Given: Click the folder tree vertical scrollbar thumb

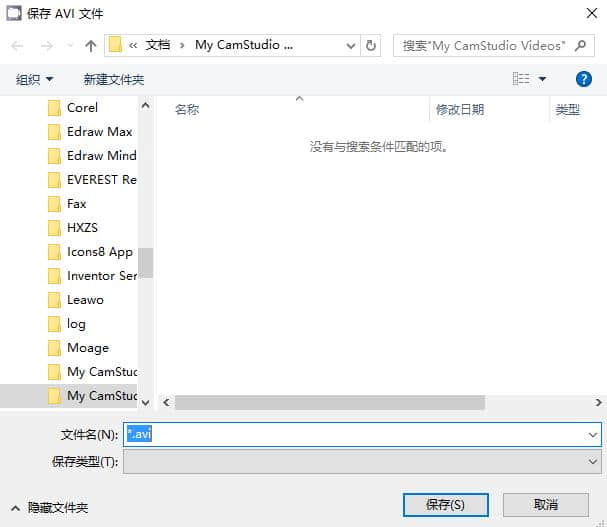Looking at the screenshot, I should (x=145, y=263).
